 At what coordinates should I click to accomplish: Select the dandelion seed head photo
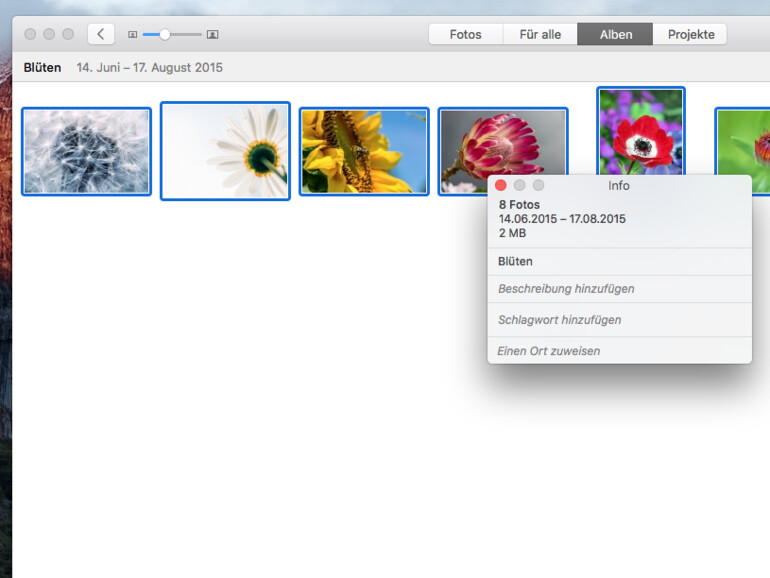[x=86, y=151]
